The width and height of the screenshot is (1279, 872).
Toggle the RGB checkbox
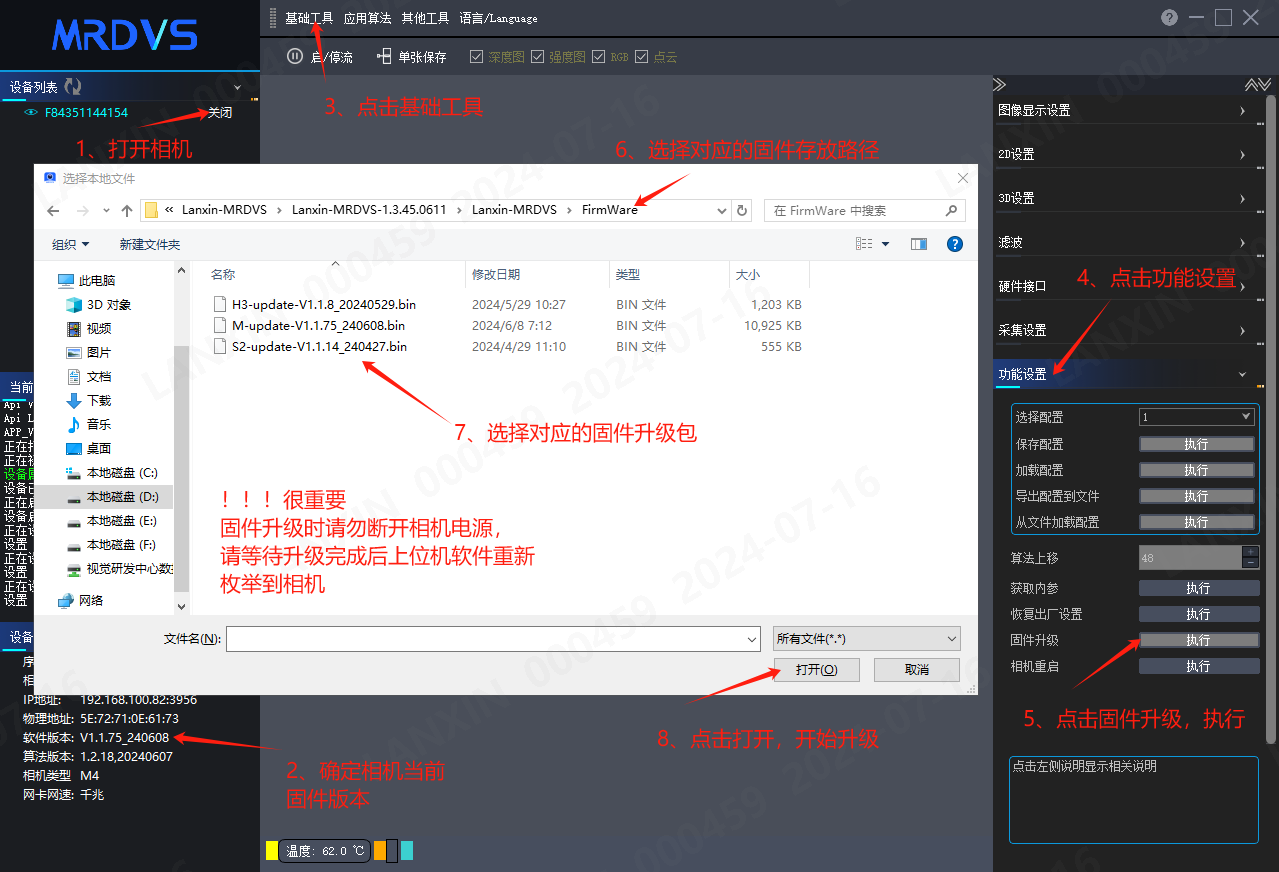(x=598, y=57)
